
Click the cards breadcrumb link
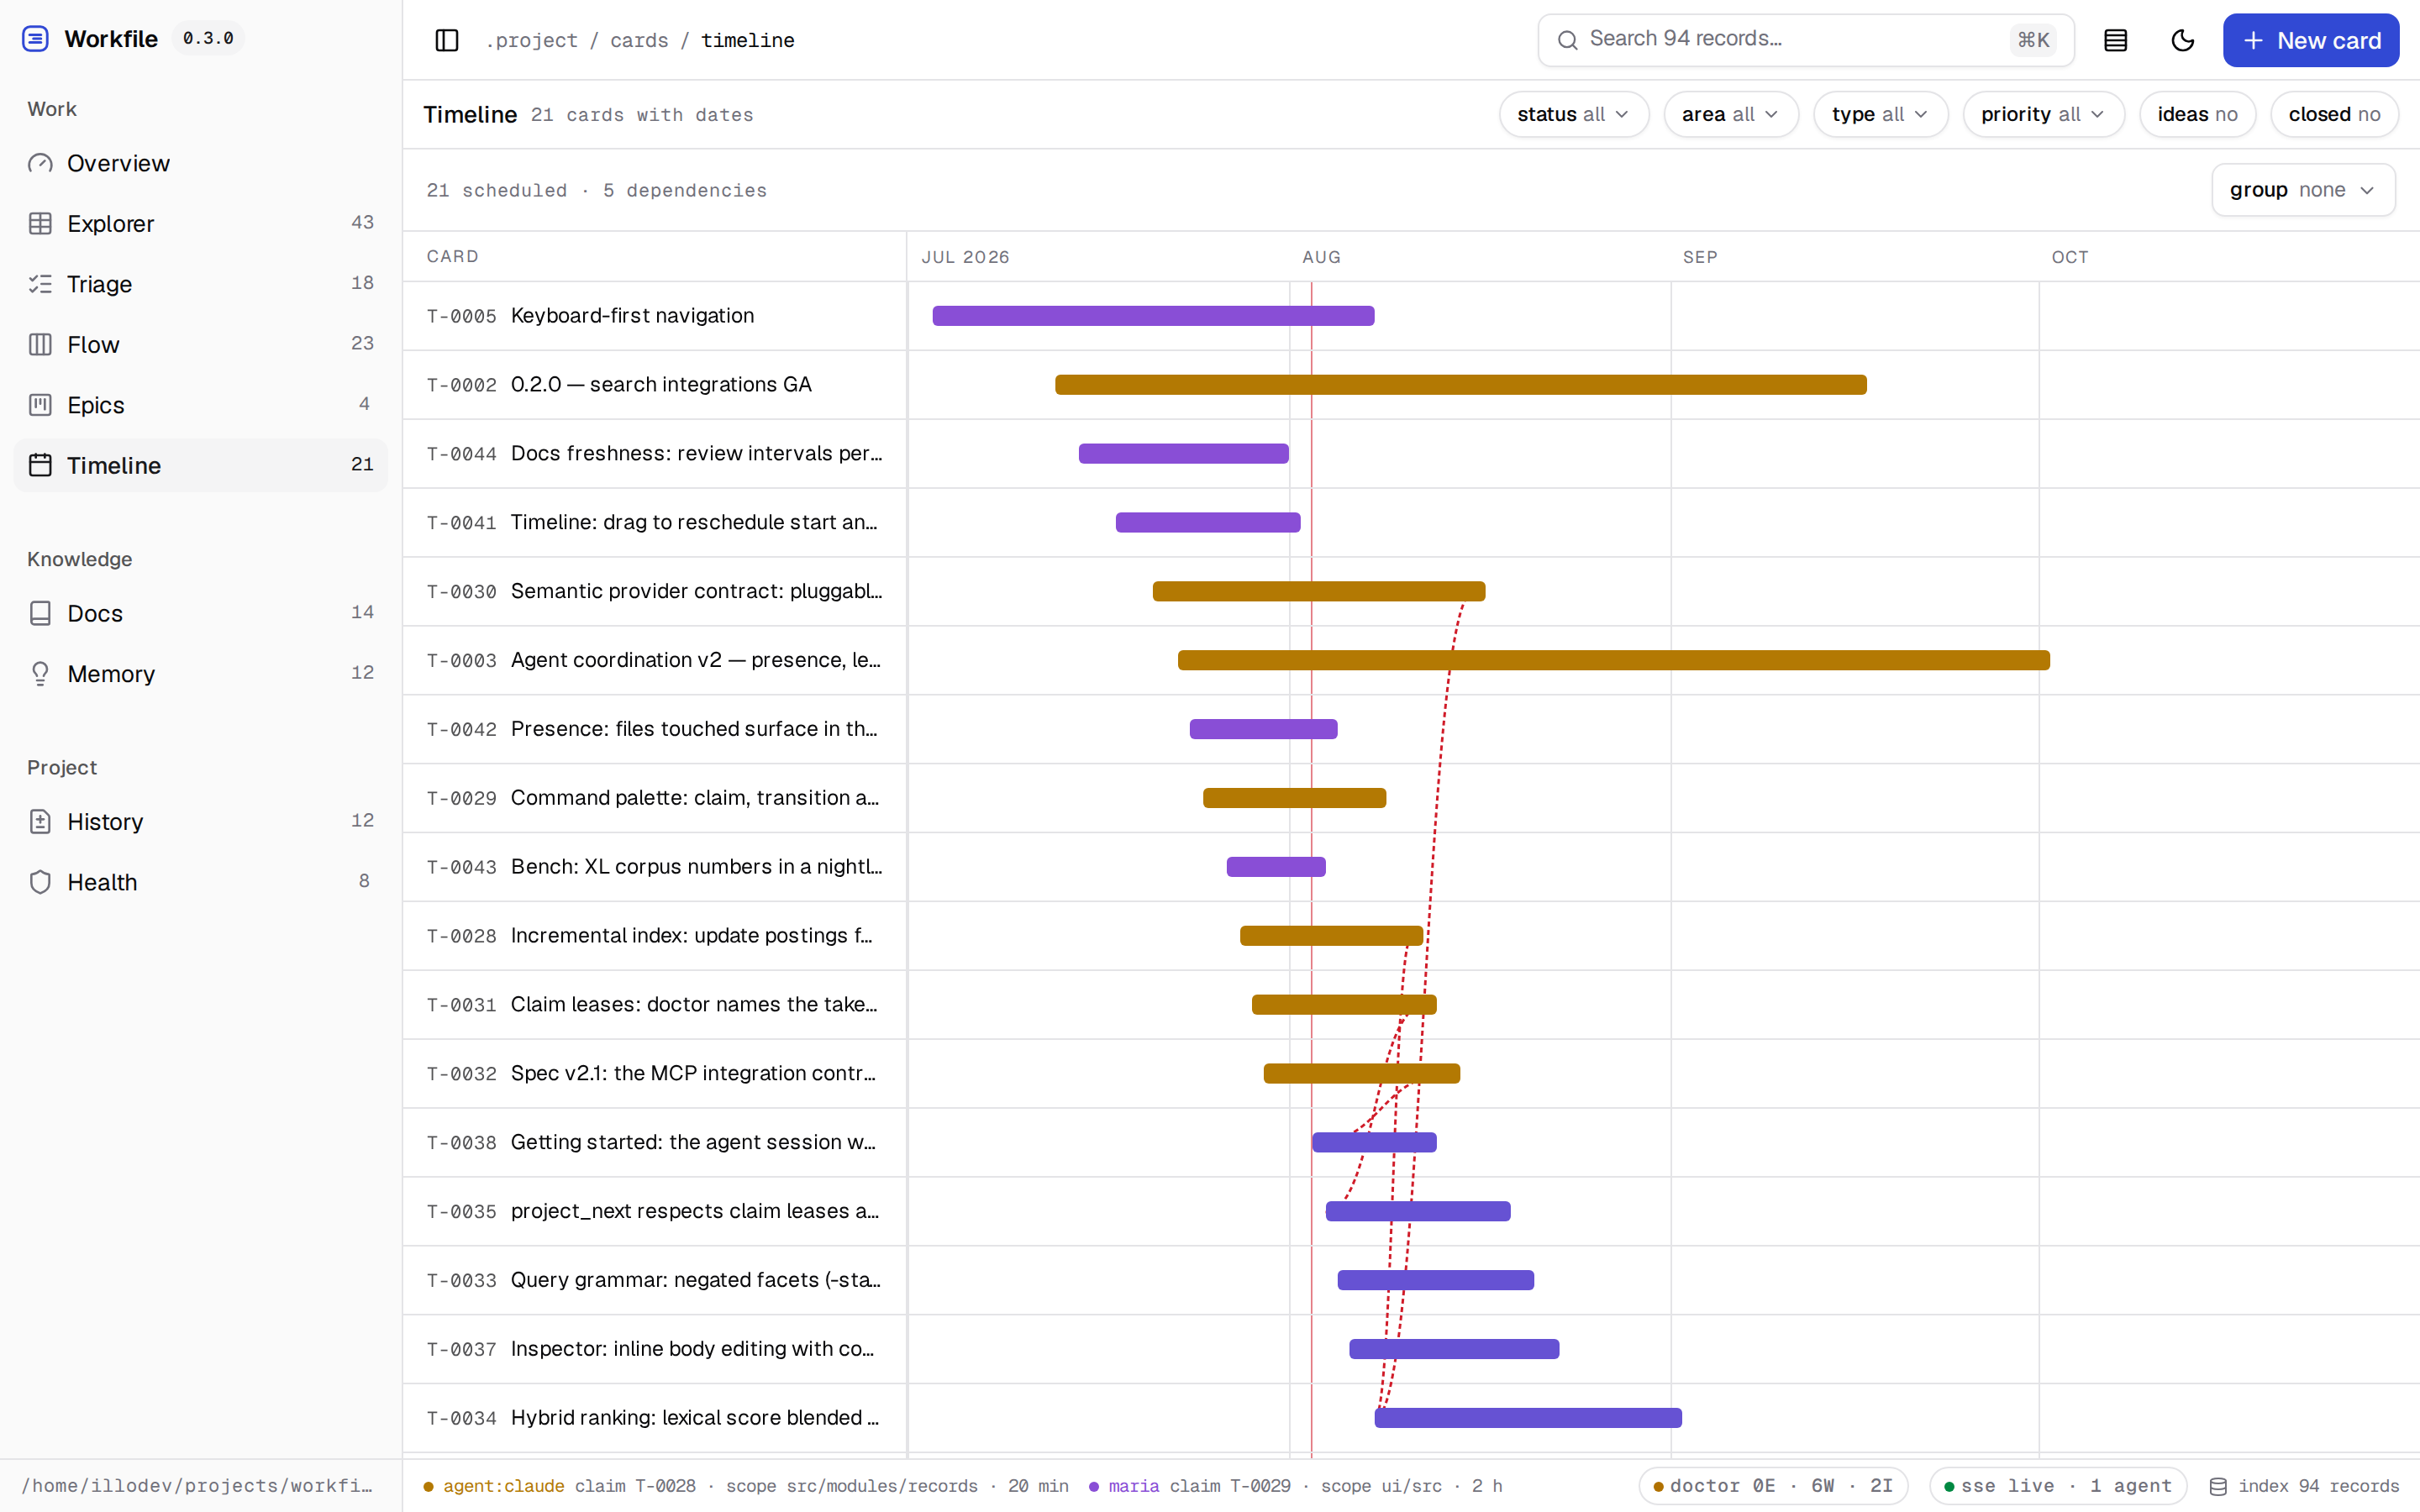[x=639, y=40]
